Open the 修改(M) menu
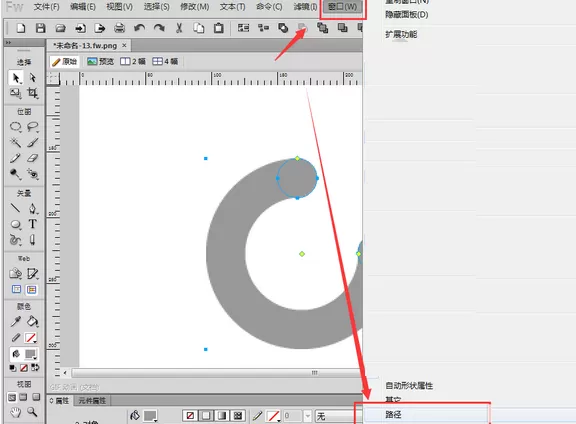 (194, 7)
